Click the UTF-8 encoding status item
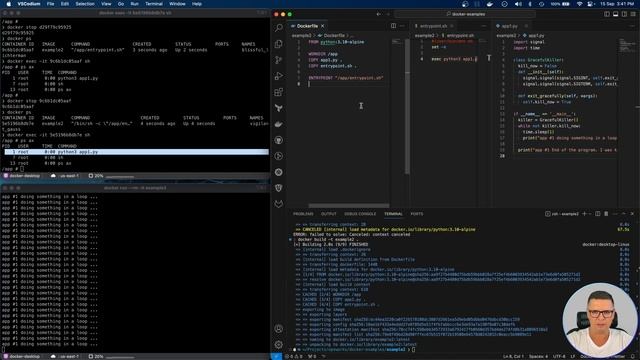The image size is (640, 360). tap(559, 356)
